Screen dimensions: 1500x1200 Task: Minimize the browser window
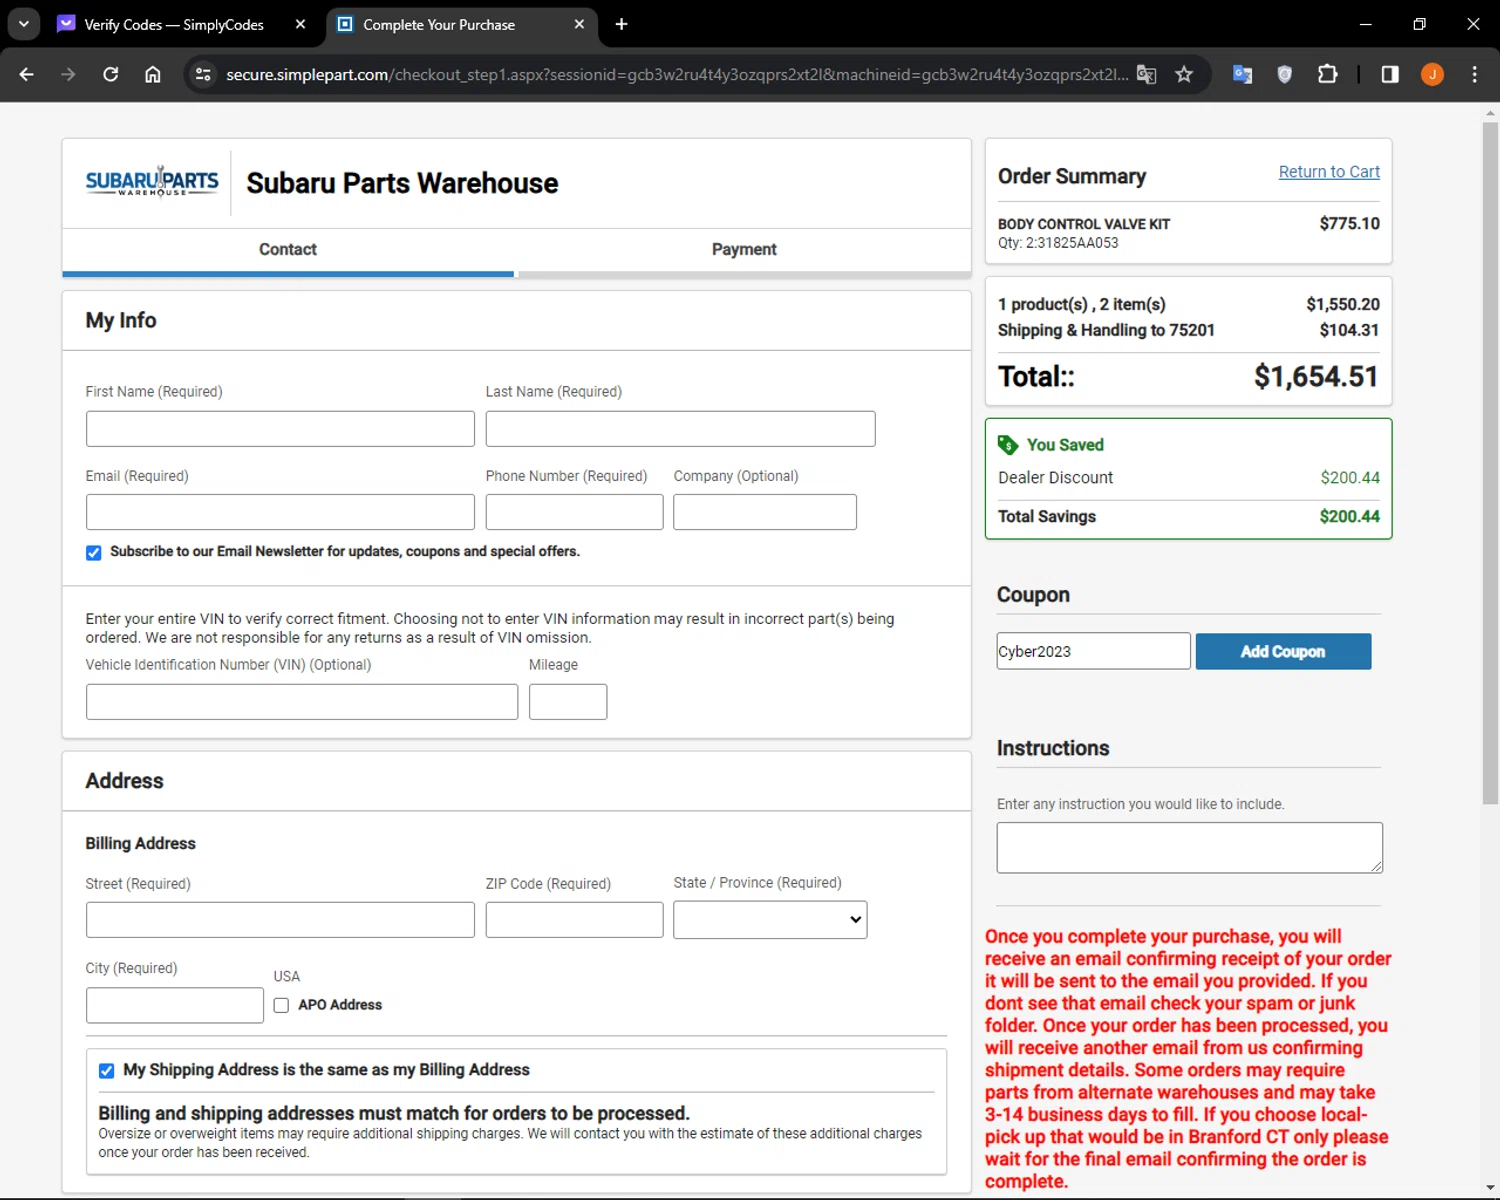tap(1365, 24)
